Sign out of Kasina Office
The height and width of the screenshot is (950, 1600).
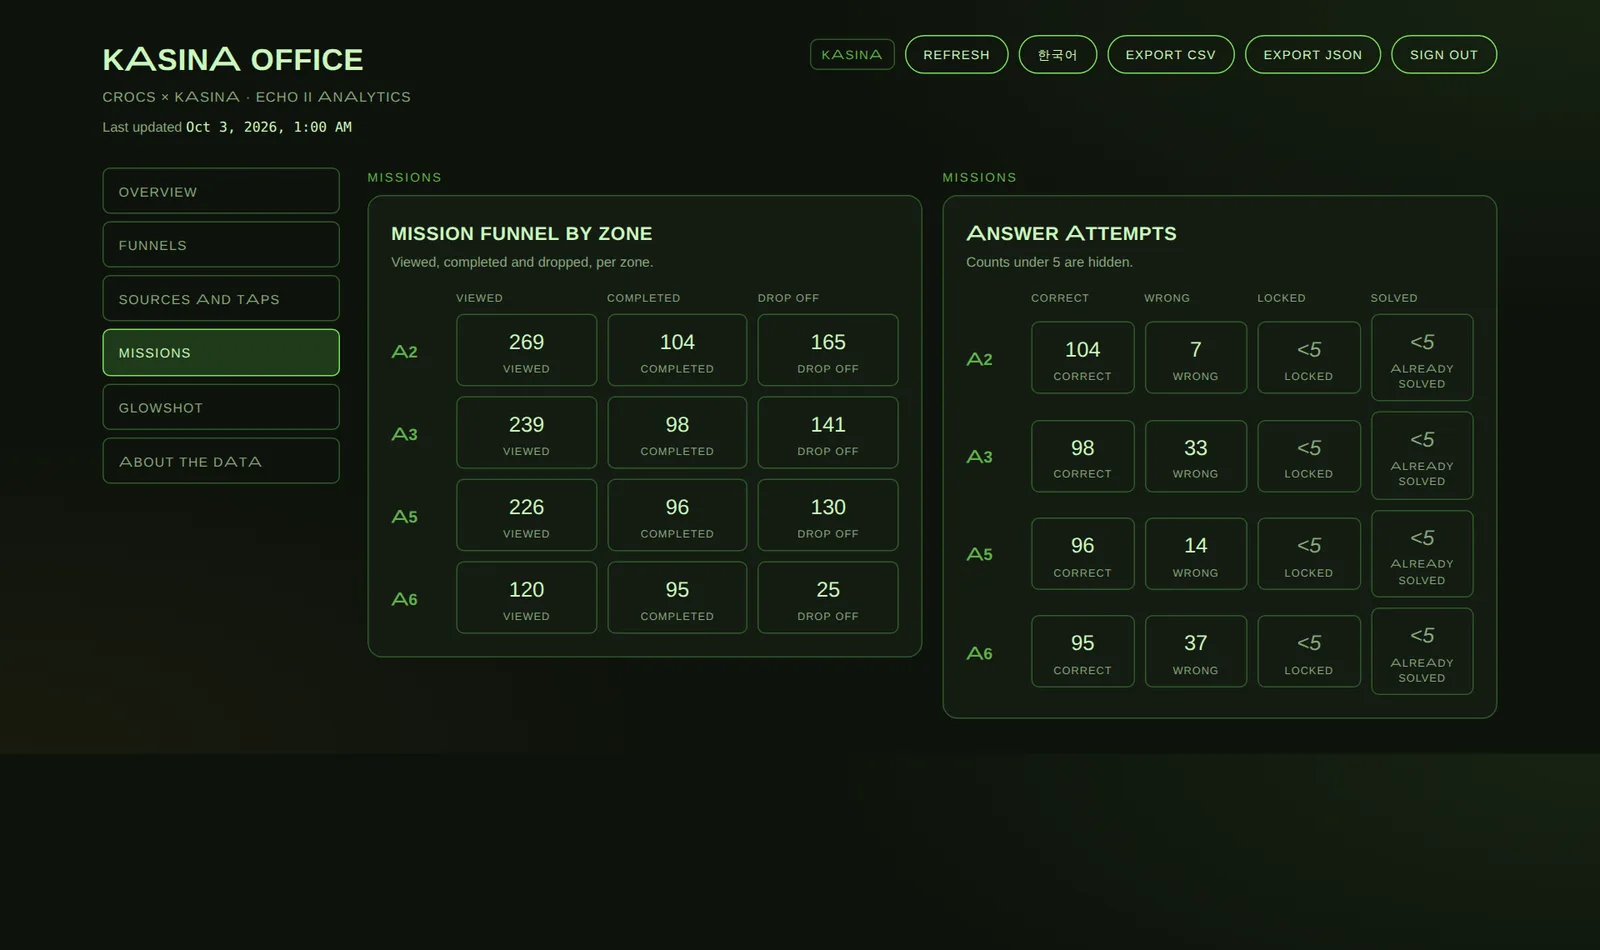1443,55
